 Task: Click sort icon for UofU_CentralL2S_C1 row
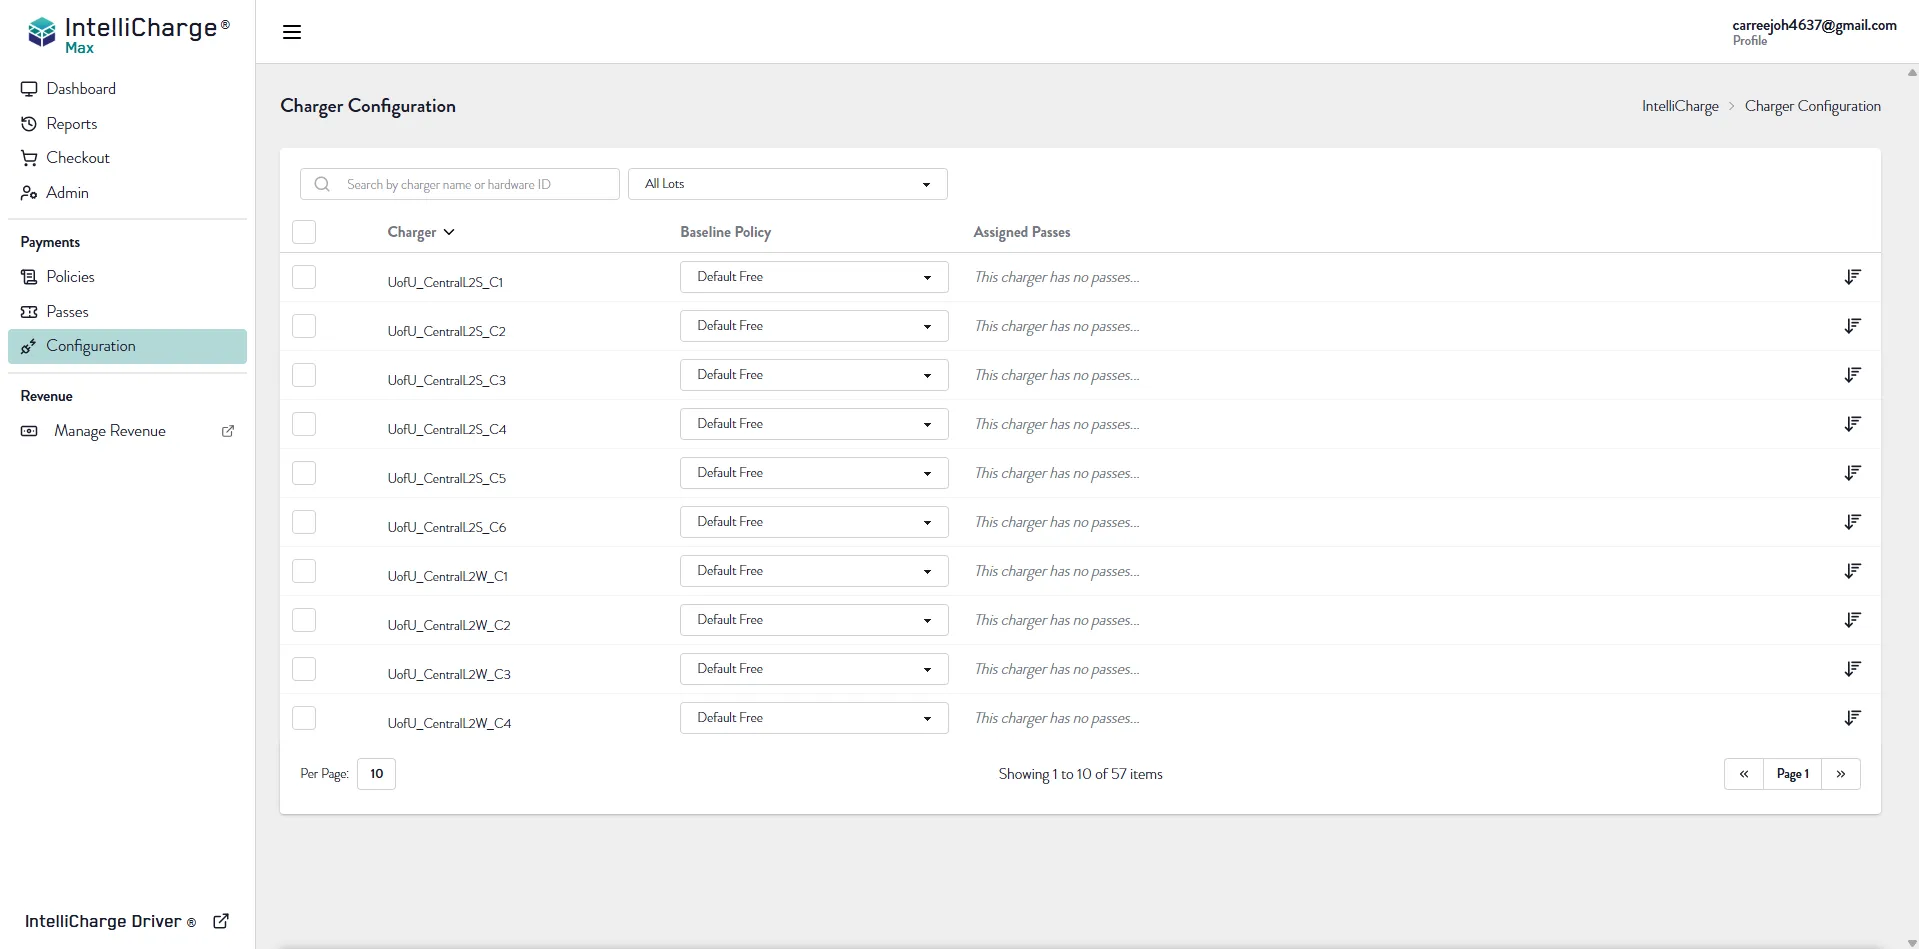(1852, 277)
